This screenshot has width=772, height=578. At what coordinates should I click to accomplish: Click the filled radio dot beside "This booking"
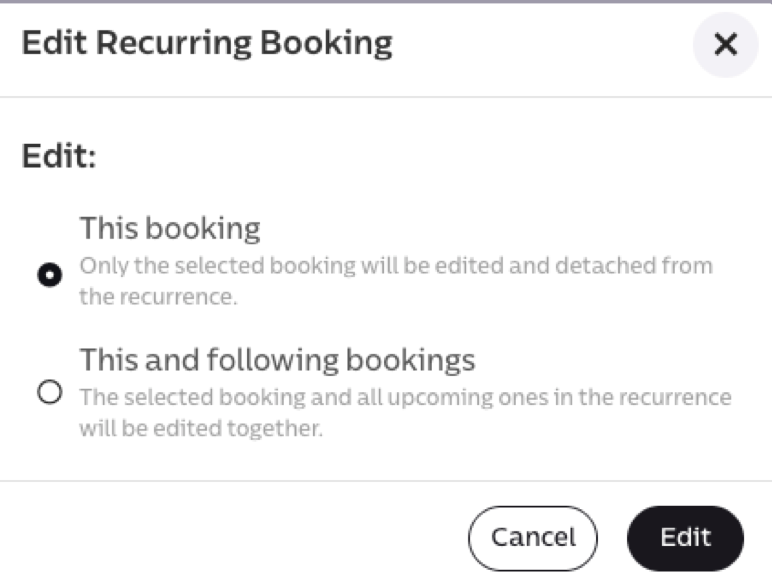click(x=49, y=275)
